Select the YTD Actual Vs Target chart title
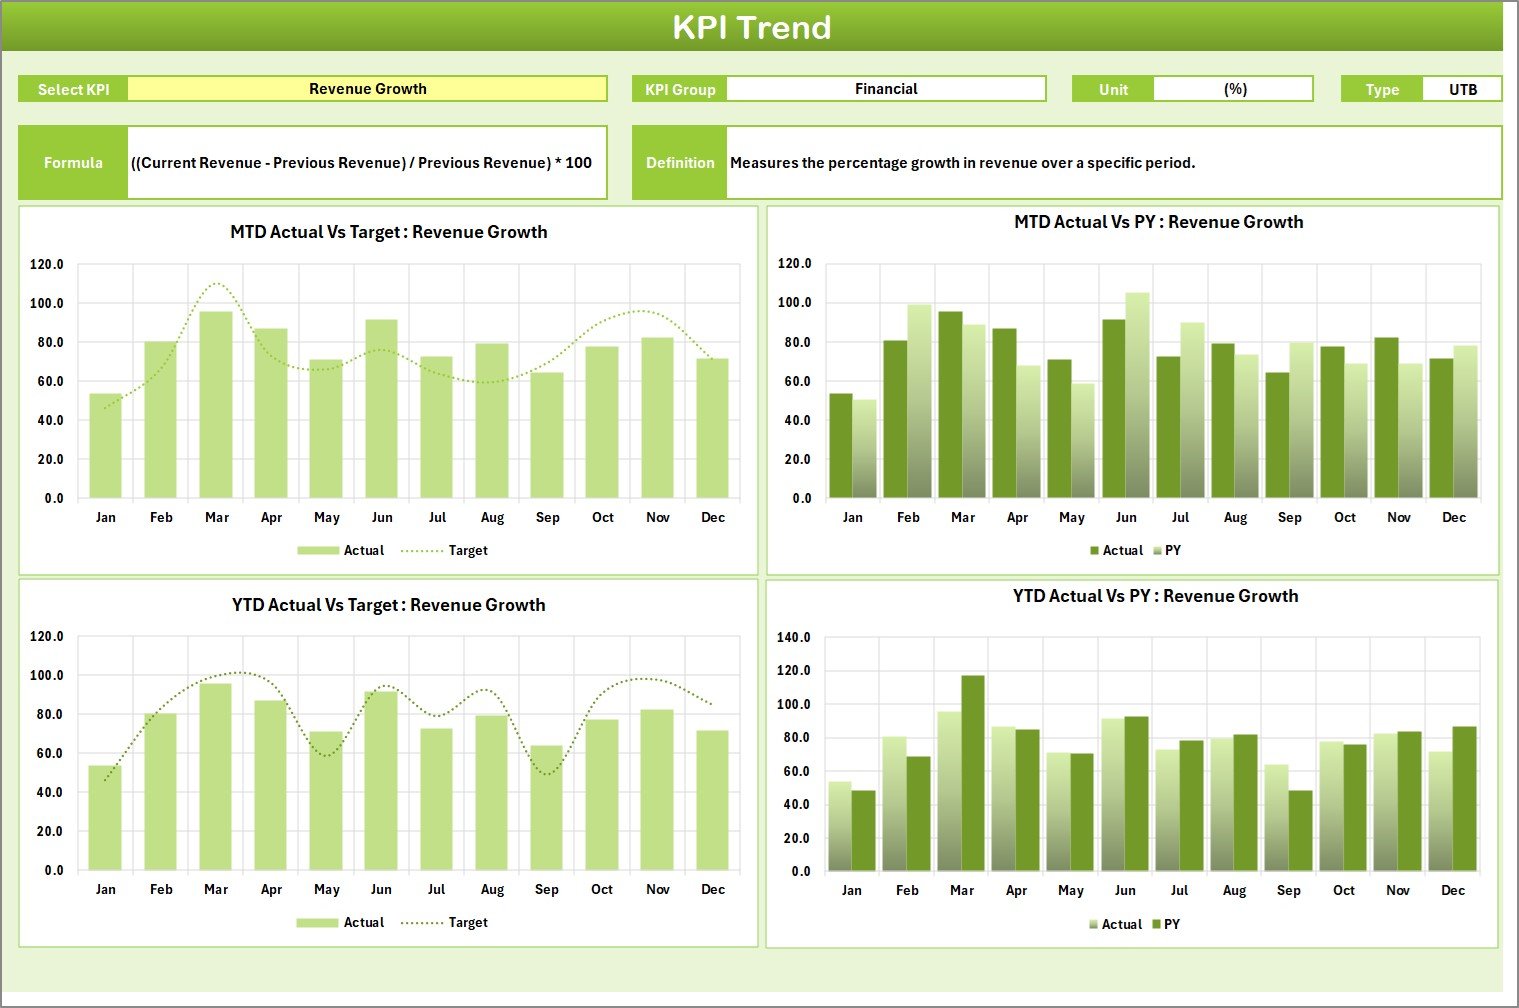Image resolution: width=1519 pixels, height=1008 pixels. [x=388, y=605]
